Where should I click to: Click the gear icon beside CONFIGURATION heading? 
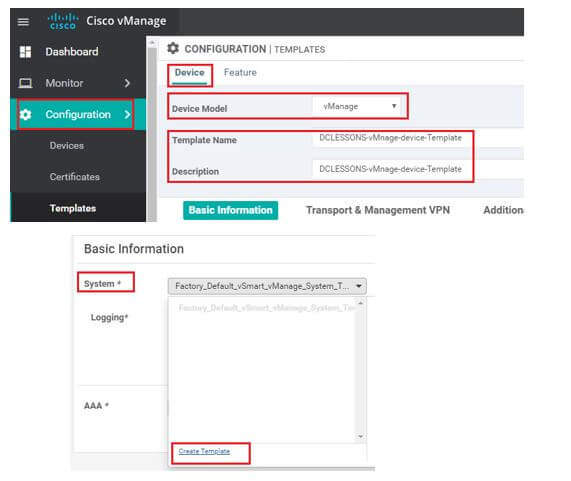tap(173, 48)
